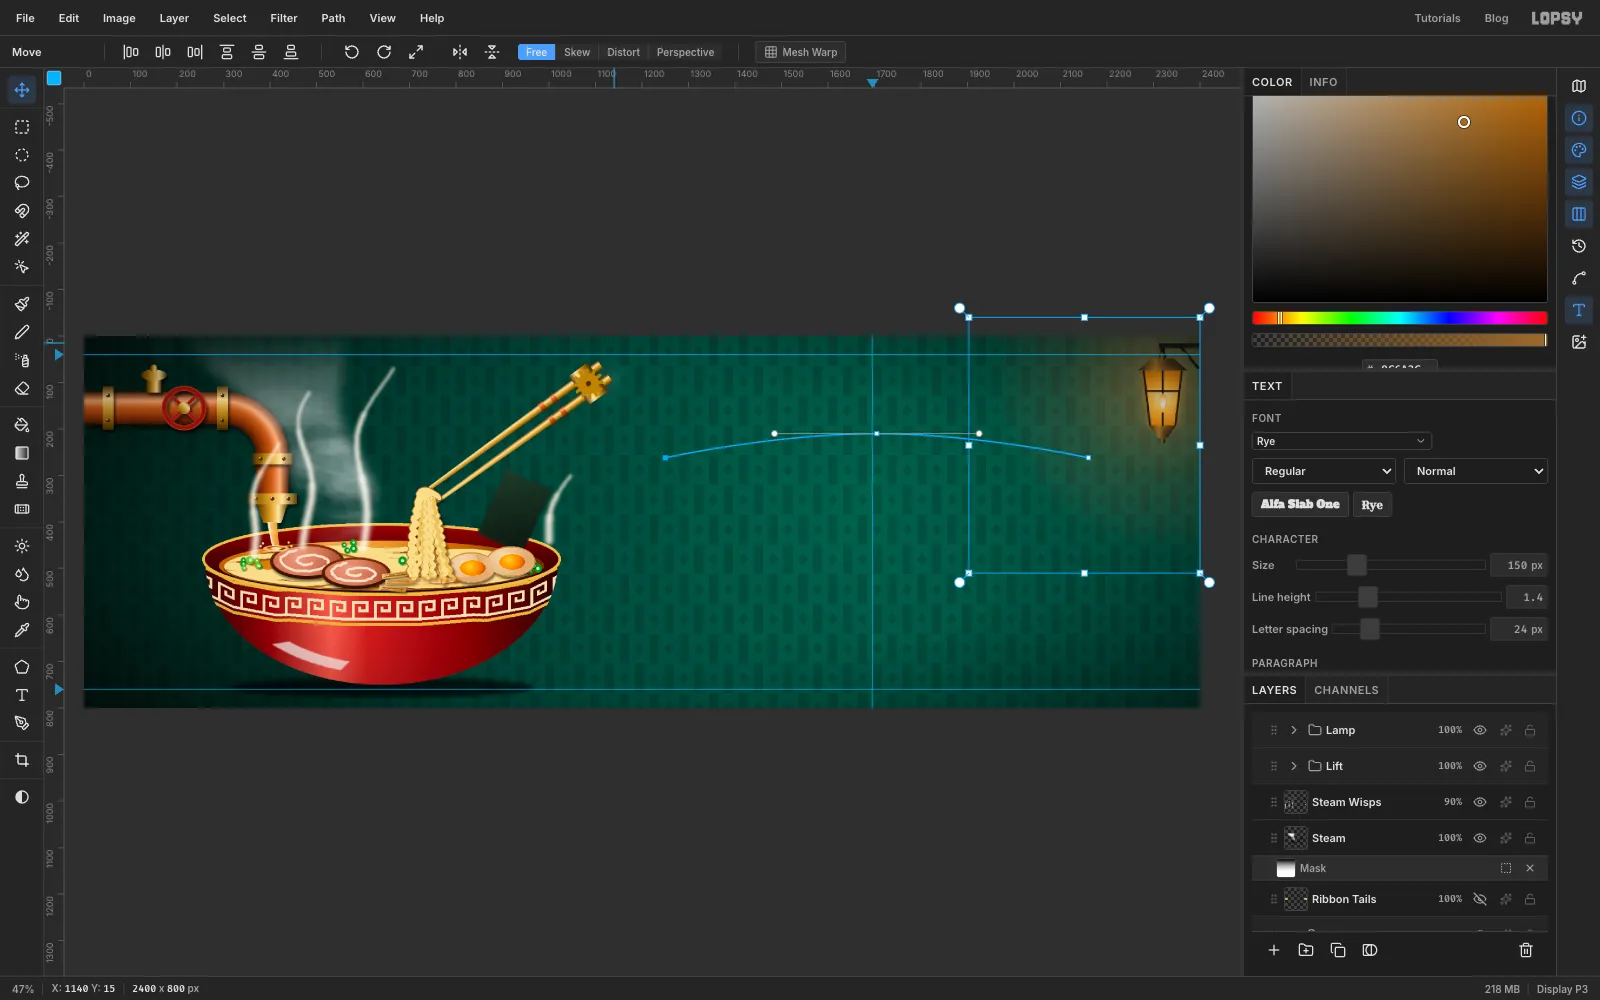Show the hidden Ribbon Tails layer
Viewport: 1600px width, 1000px height.
1480,899
